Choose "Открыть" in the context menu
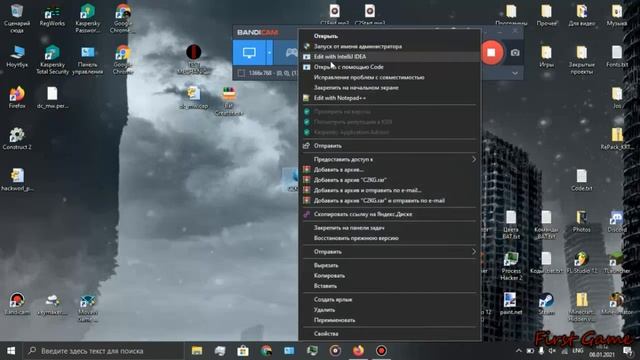640x360 pixels. pyautogui.click(x=389, y=36)
